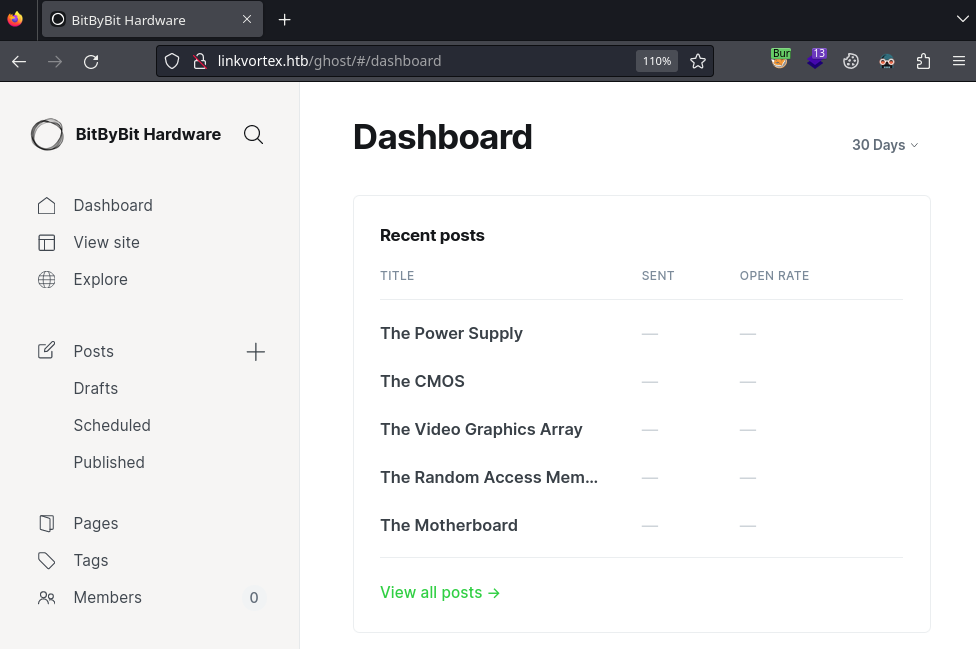Click the plus icon to create new post
This screenshot has height=649, width=976.
256,352
